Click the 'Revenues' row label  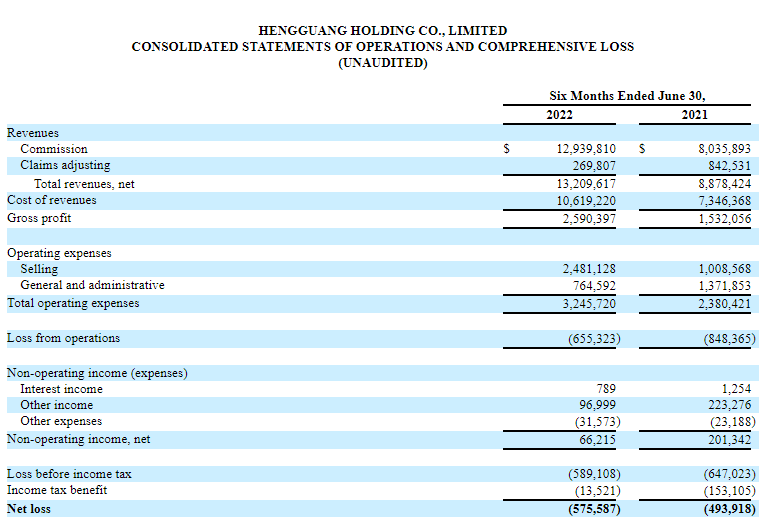[33, 133]
